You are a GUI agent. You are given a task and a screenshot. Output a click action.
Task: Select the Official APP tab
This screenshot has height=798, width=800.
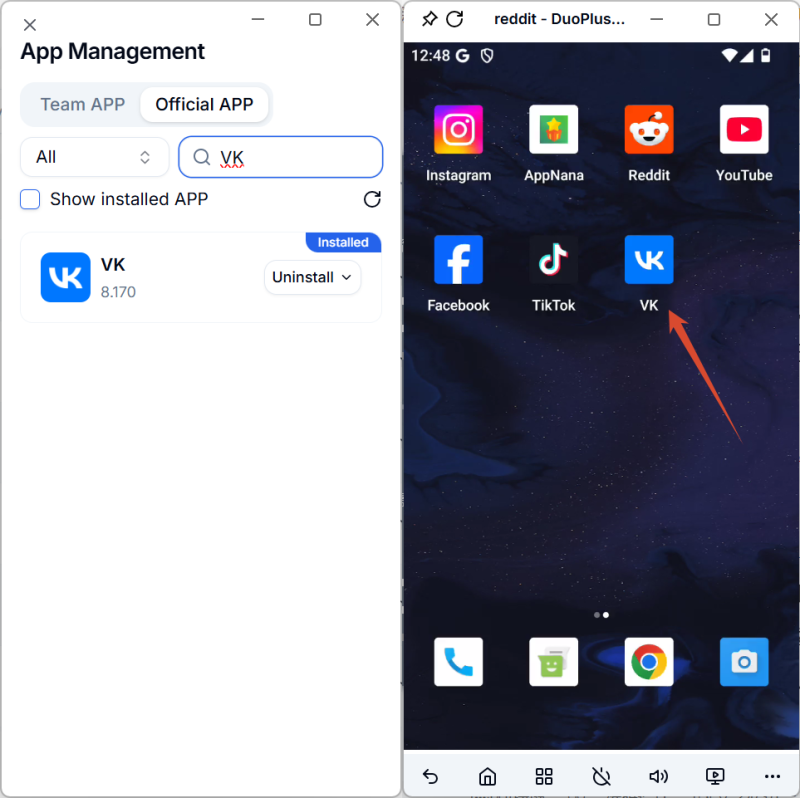pos(204,104)
